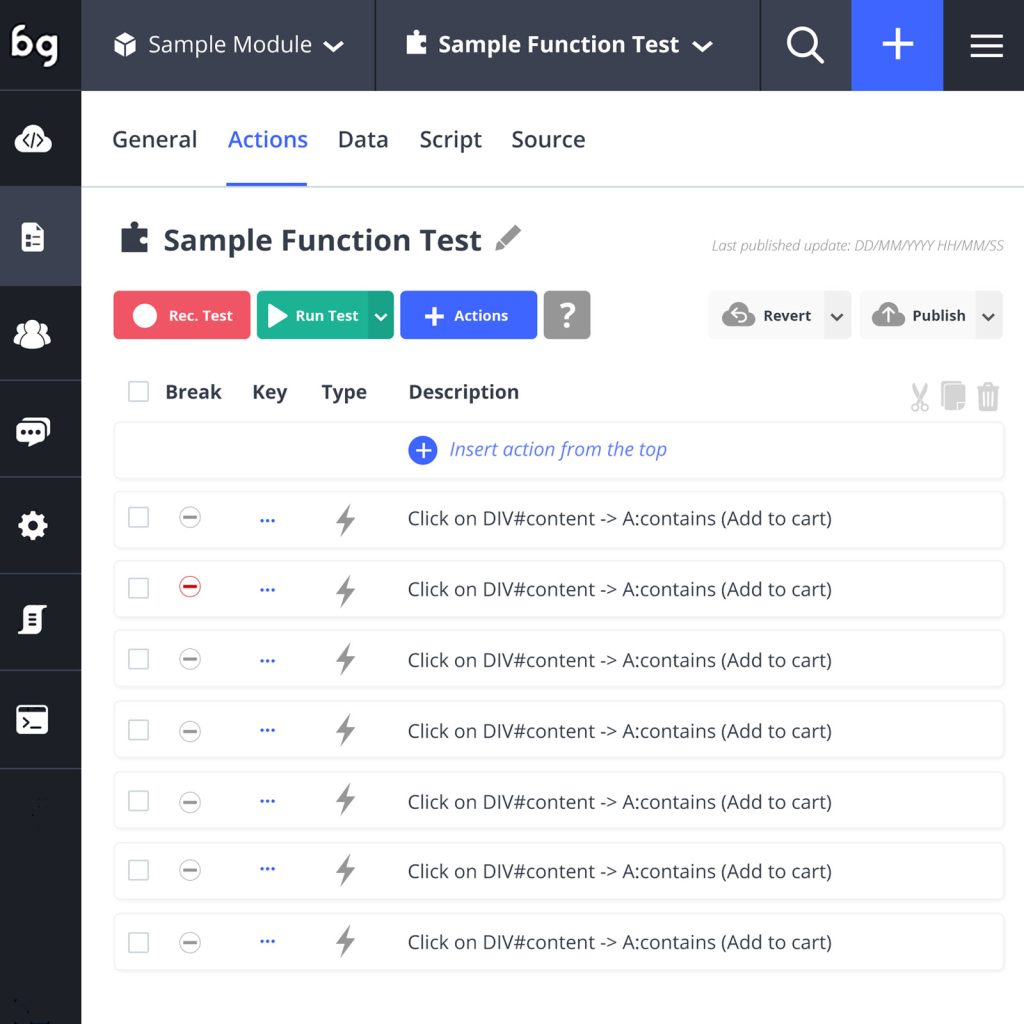Click Insert action from the top
This screenshot has width=1024, height=1024.
click(538, 450)
